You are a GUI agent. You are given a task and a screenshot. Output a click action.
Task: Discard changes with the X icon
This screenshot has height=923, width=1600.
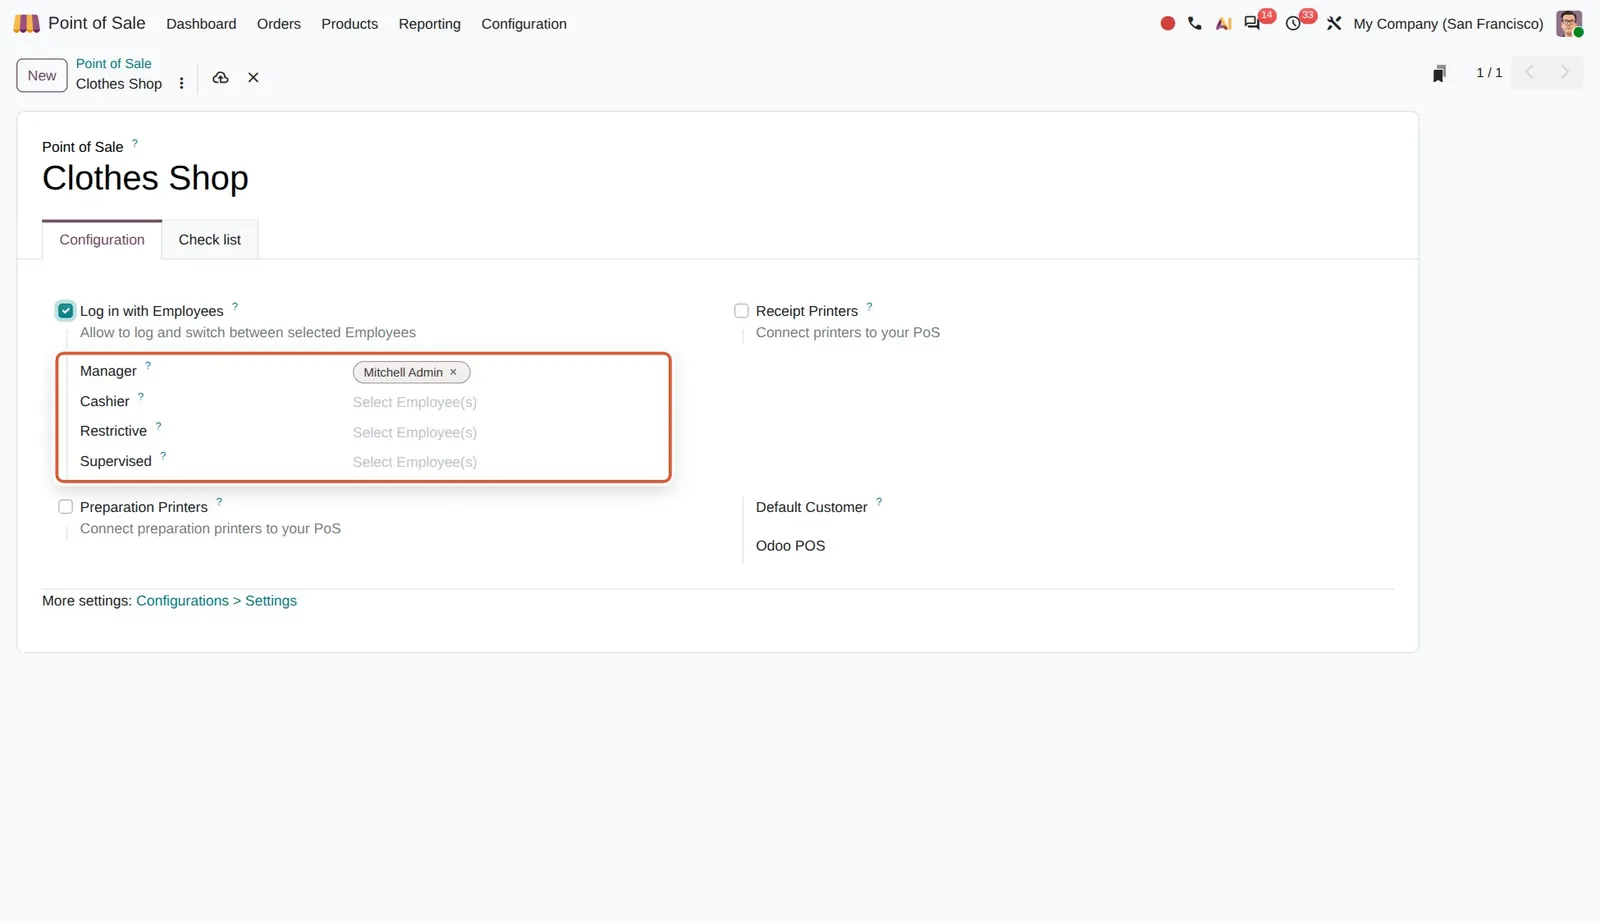[254, 77]
